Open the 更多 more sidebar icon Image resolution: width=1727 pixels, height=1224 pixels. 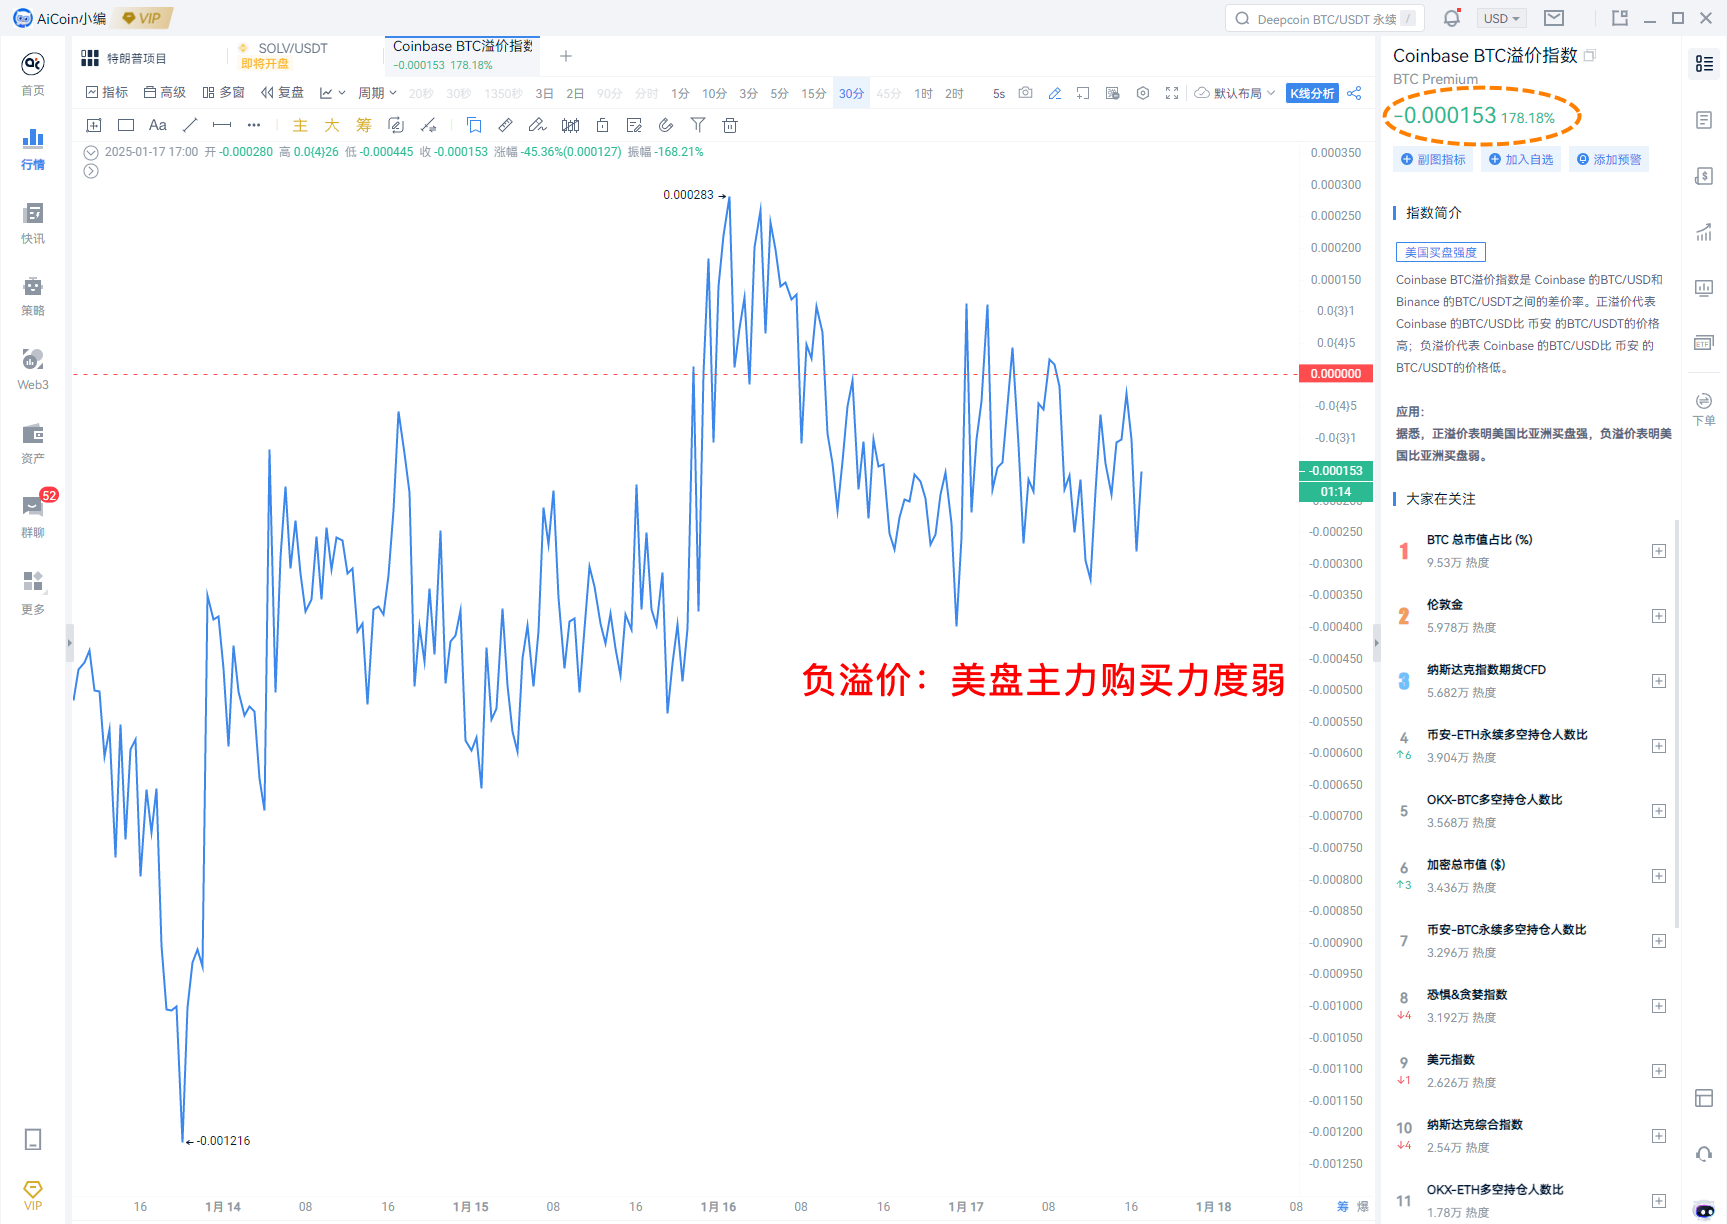pos(33,592)
